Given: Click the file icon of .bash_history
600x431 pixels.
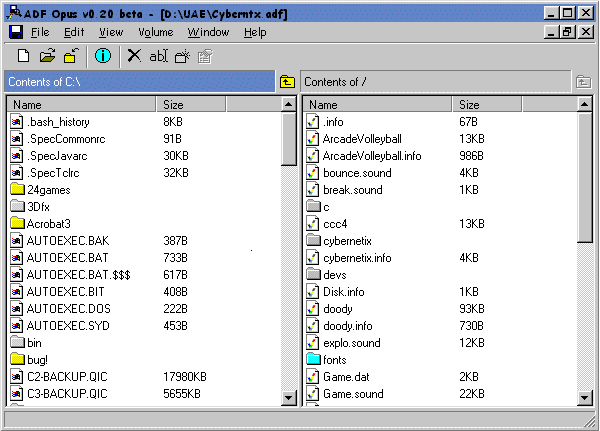Looking at the screenshot, I should click(16, 122).
